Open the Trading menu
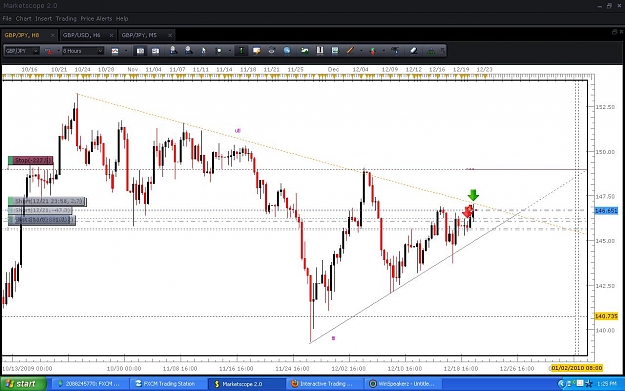The height and width of the screenshot is (391, 625). [66, 18]
